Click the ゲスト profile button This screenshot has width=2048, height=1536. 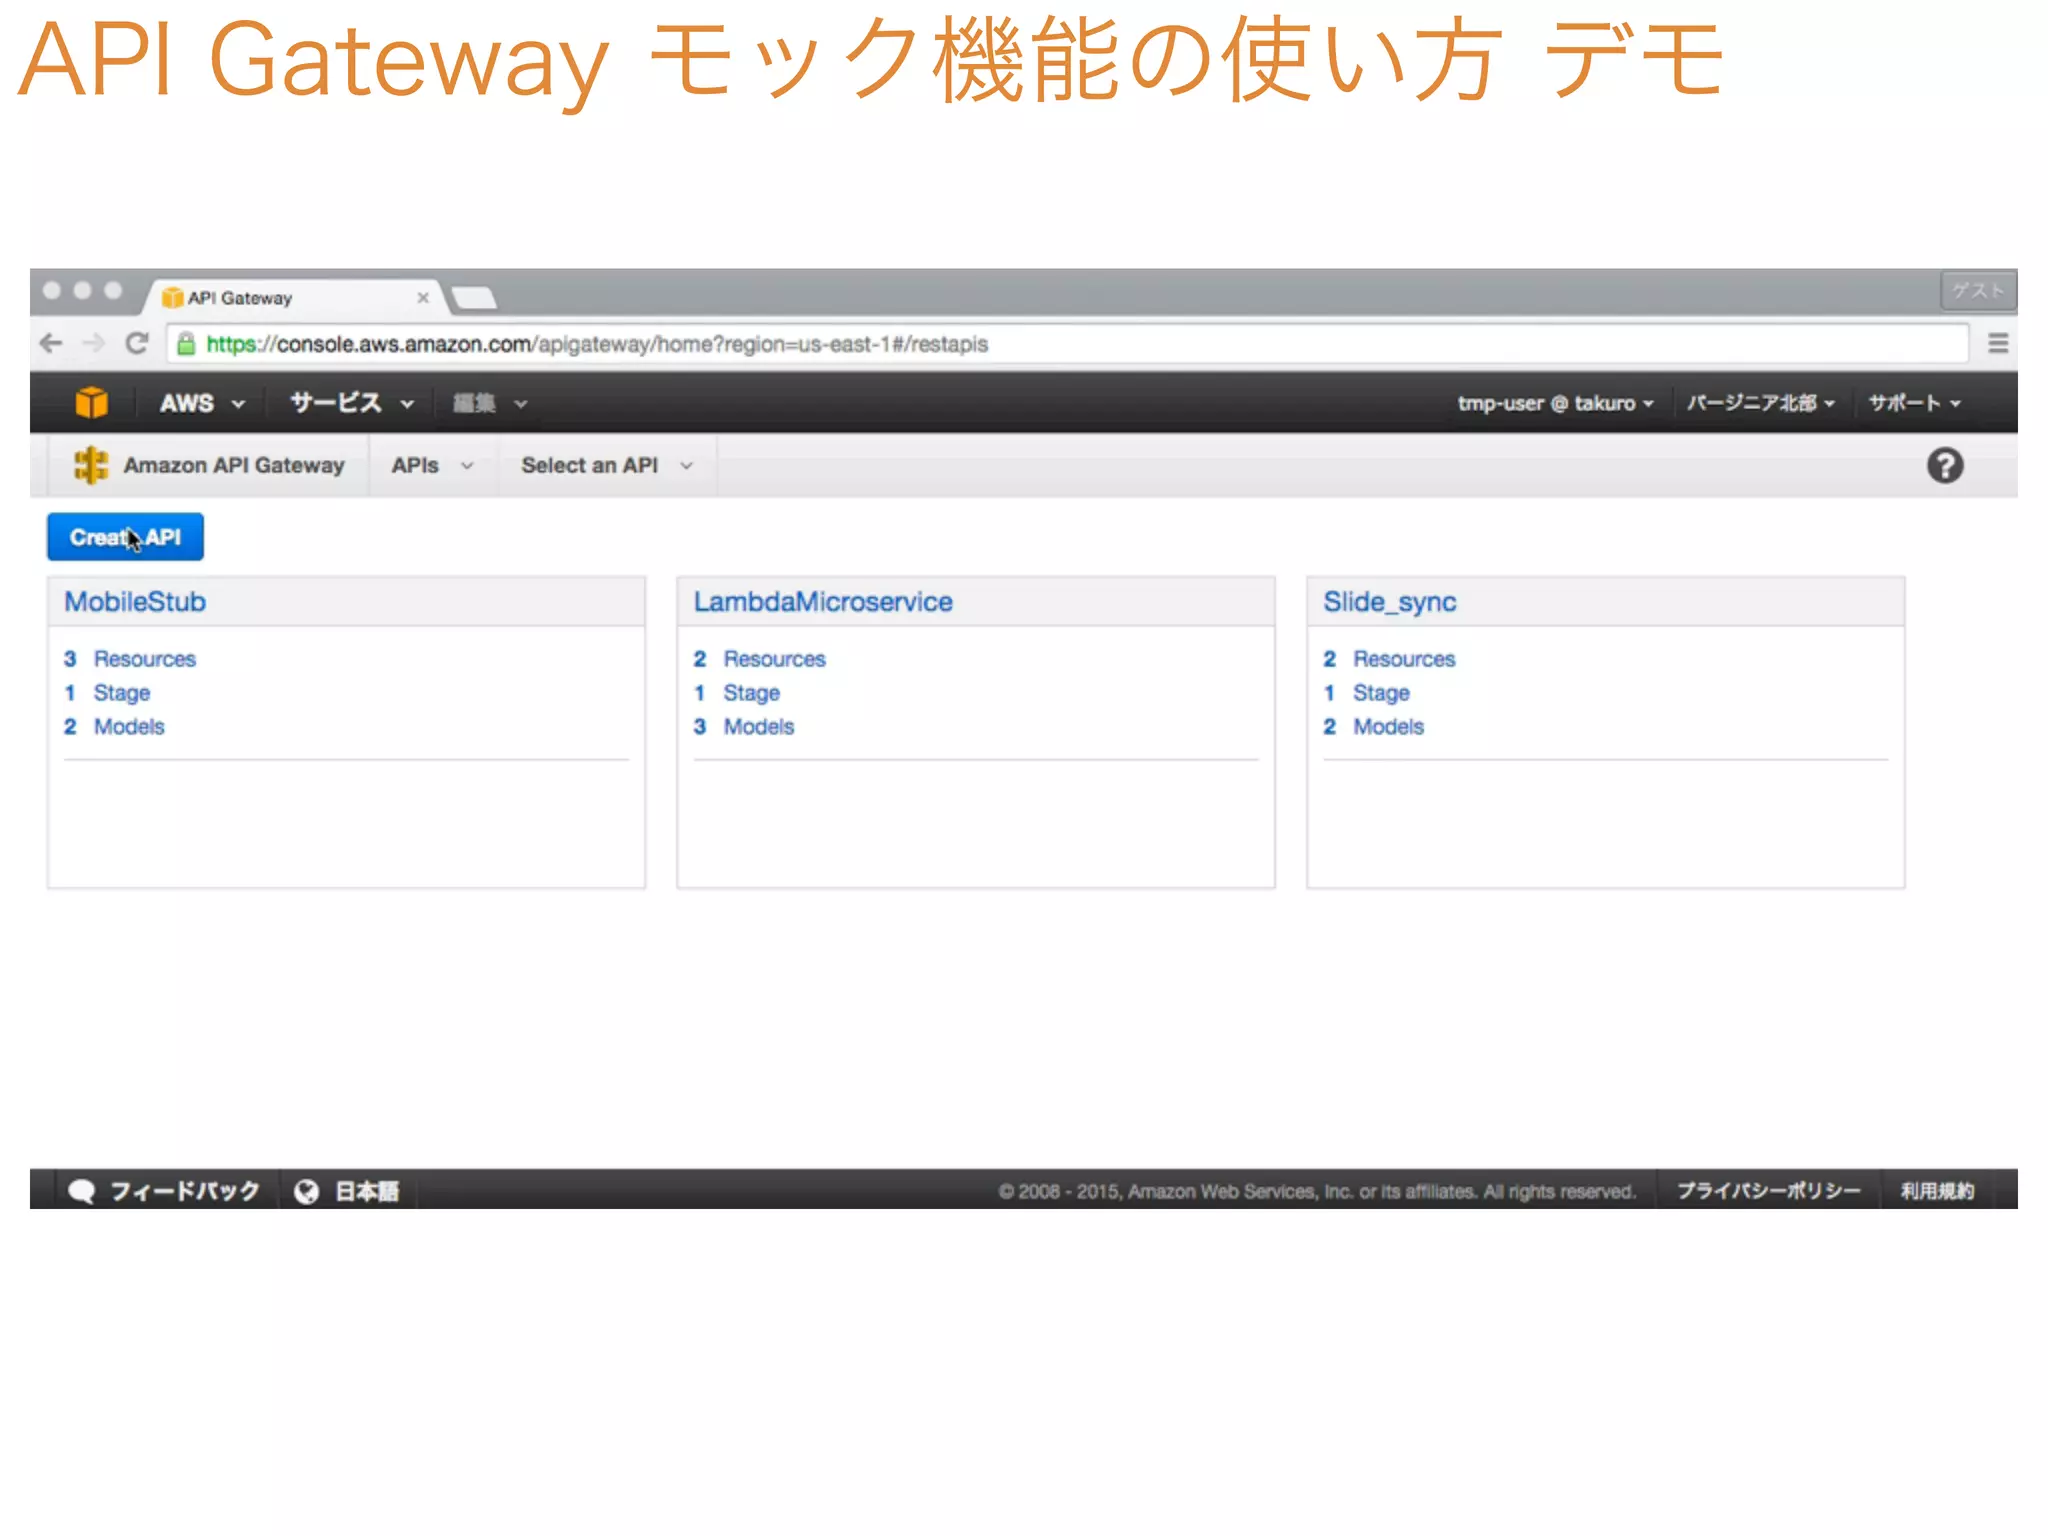pos(1978,291)
